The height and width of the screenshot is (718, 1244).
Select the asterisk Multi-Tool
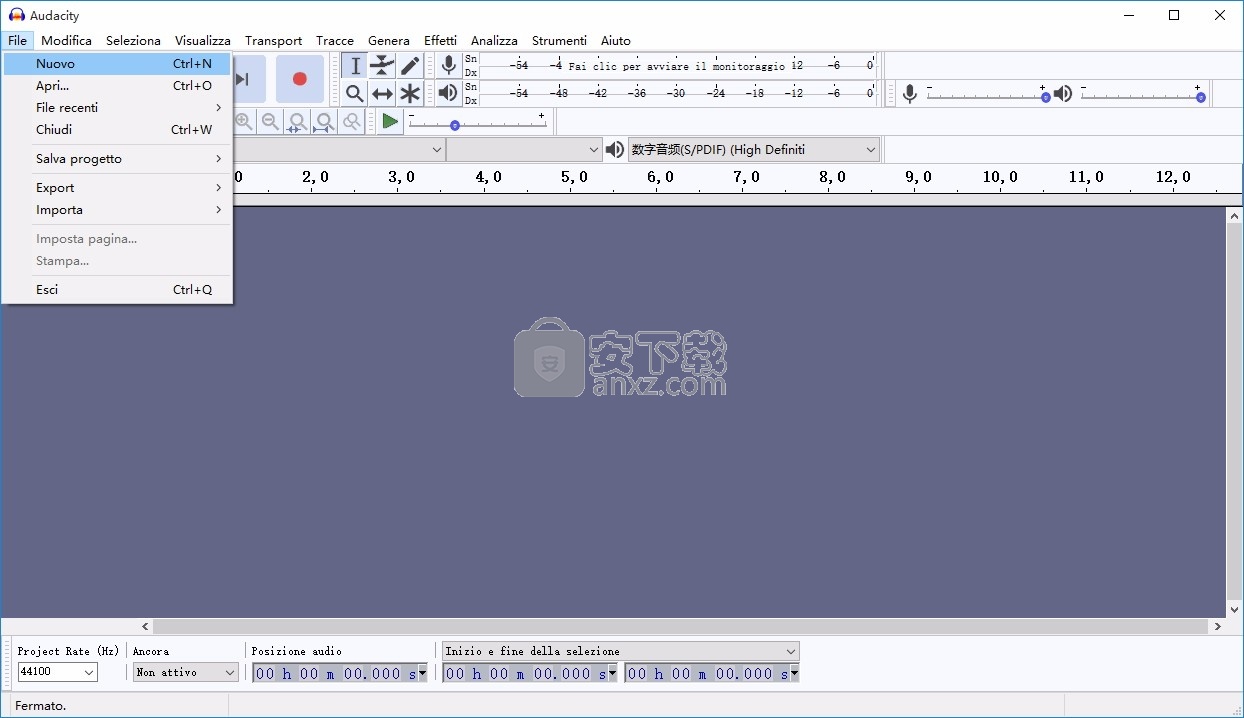[x=410, y=93]
